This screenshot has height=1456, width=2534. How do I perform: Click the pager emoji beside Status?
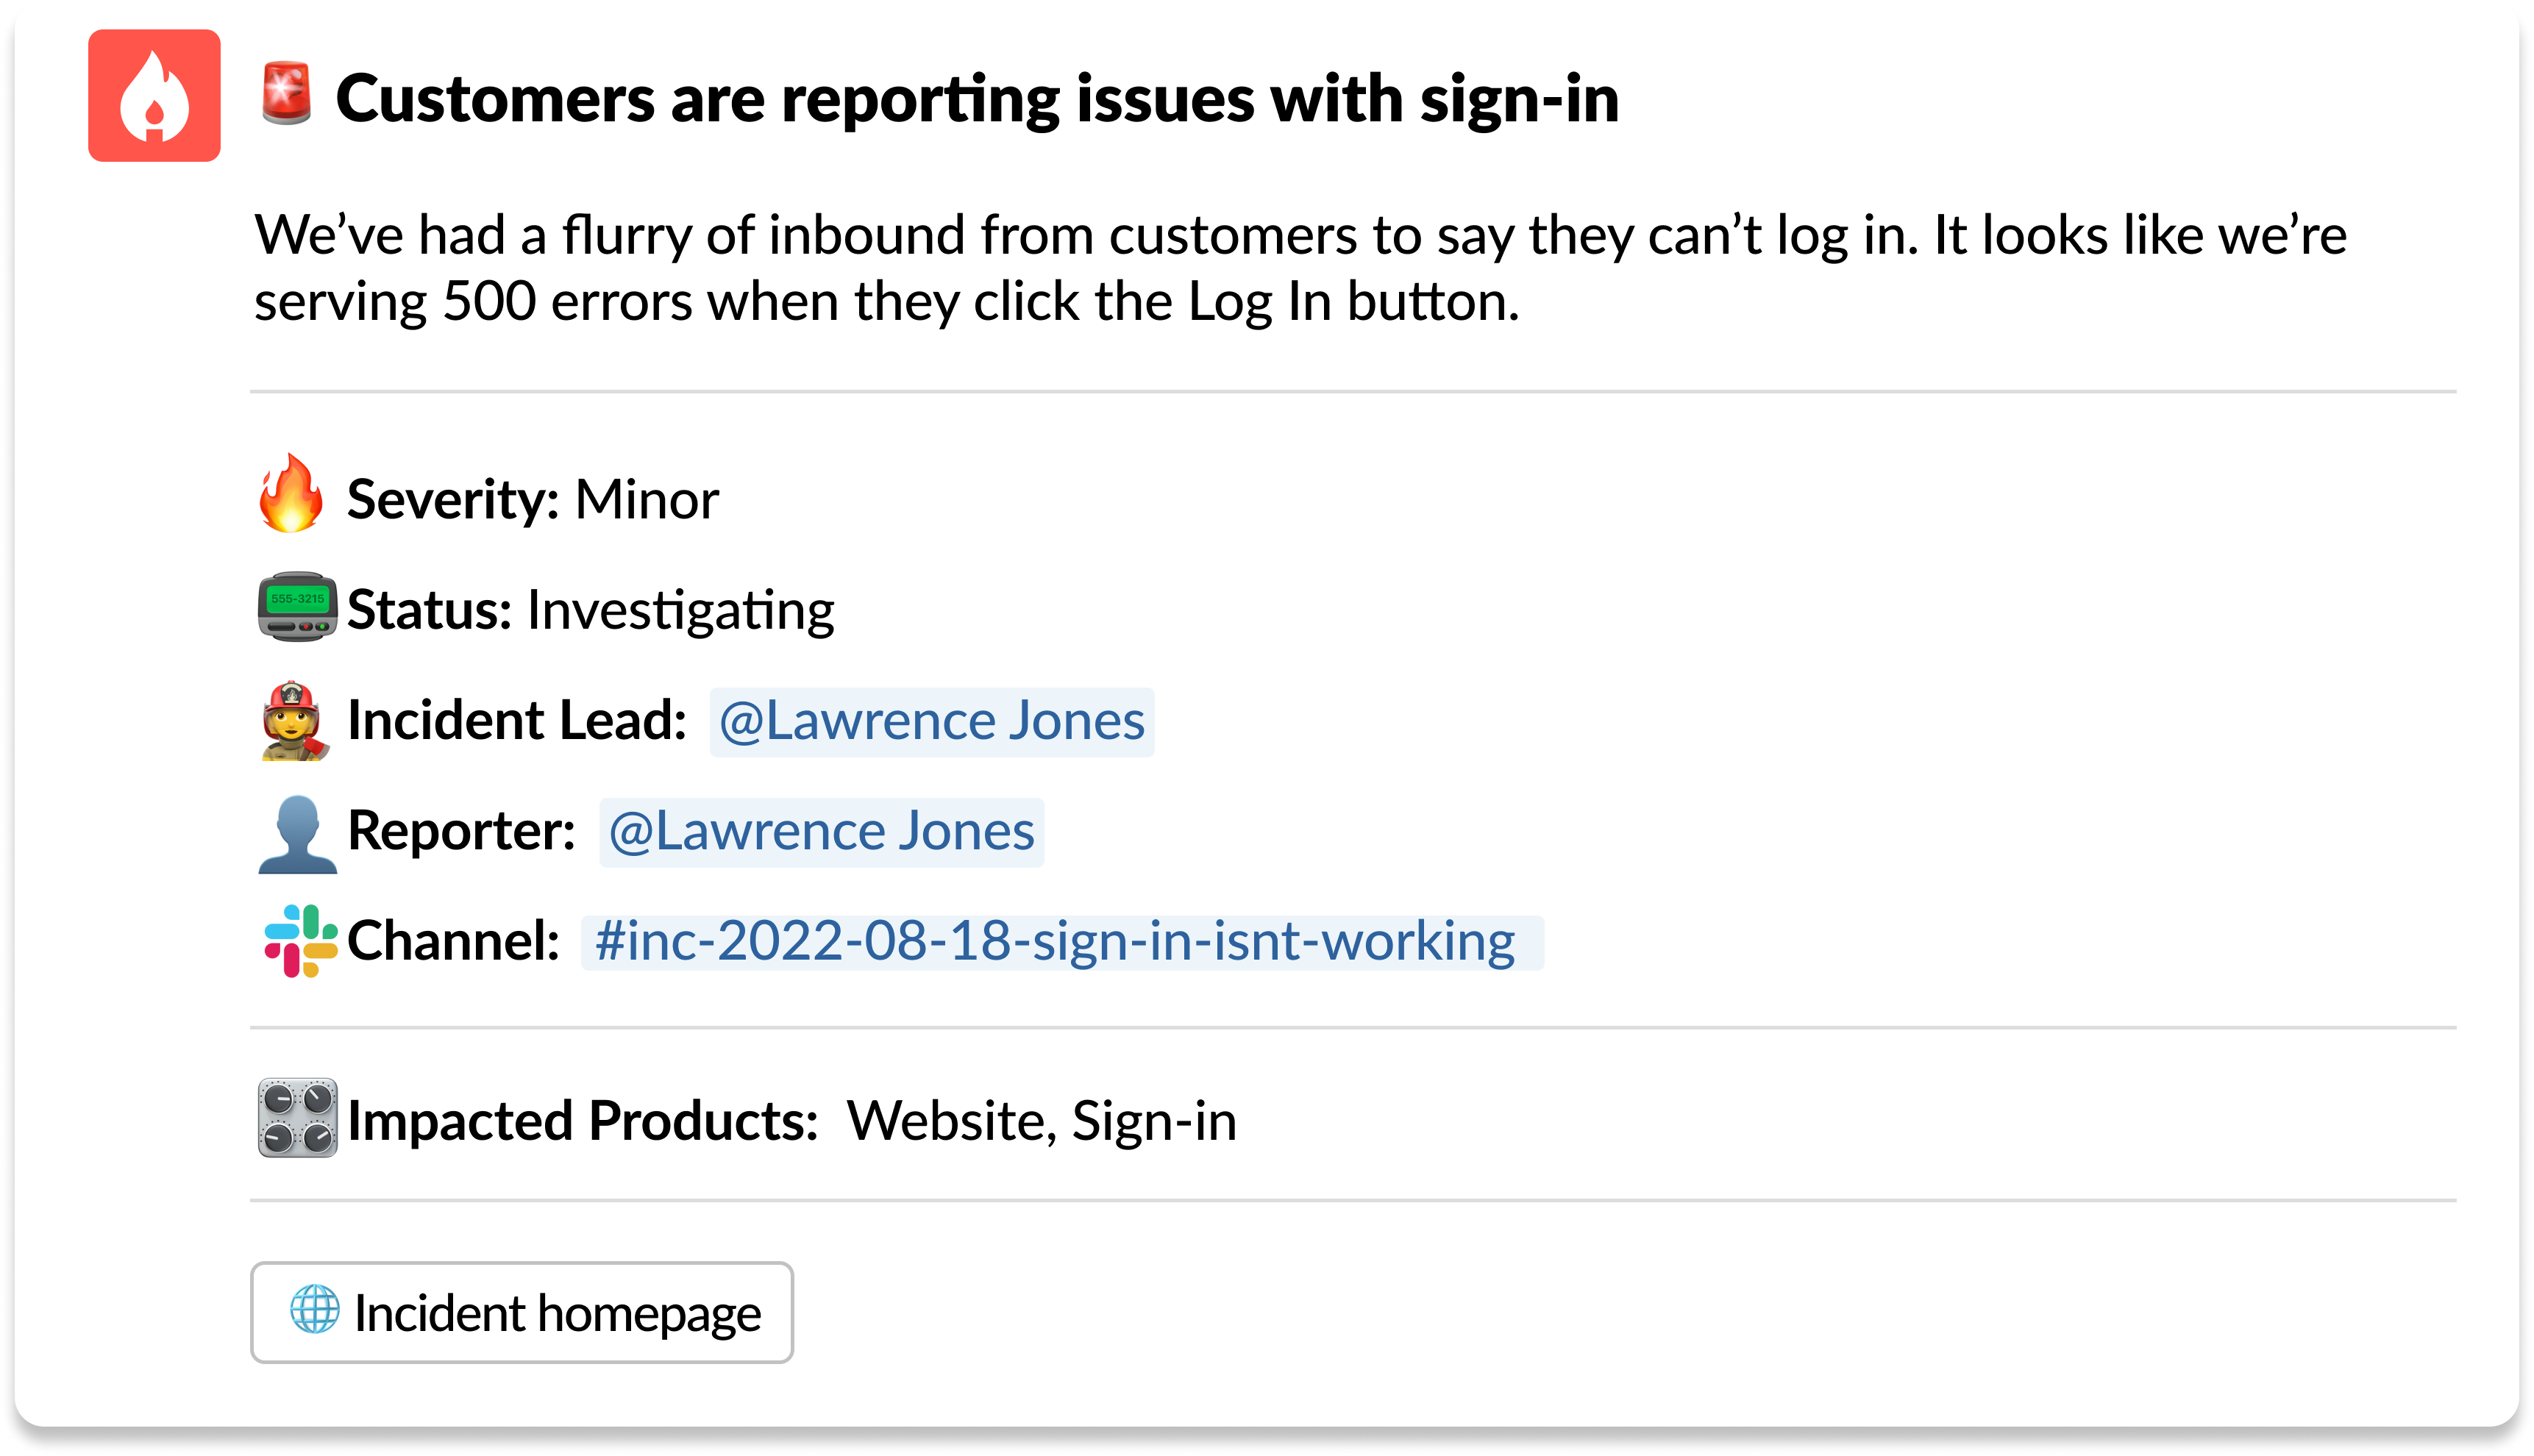tap(297, 607)
